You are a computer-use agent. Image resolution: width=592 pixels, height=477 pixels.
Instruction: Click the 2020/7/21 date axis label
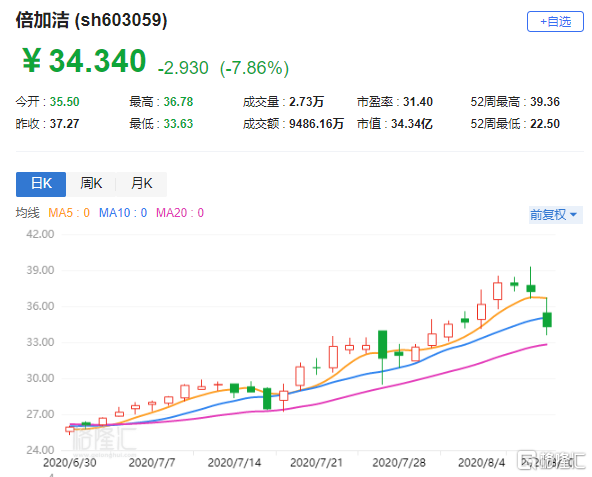[x=316, y=463]
